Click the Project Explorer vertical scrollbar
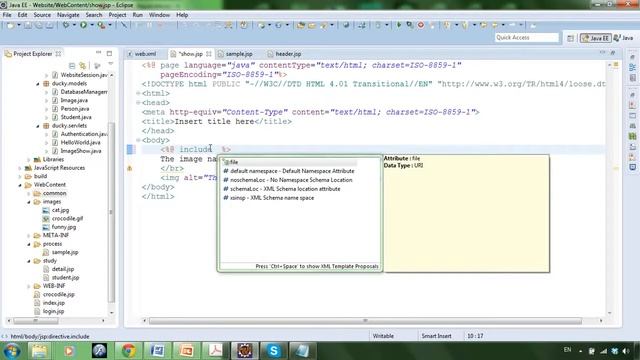 [x=111, y=212]
